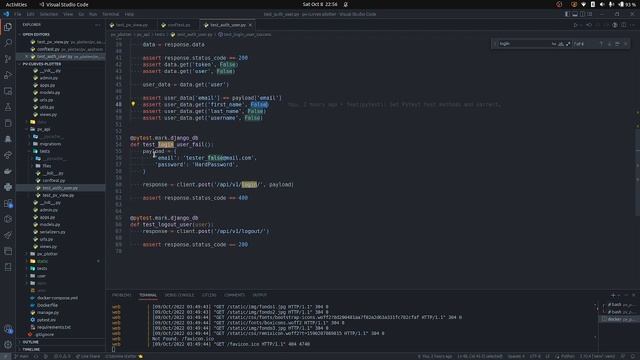The width and height of the screenshot is (640, 360).
Task: Open Remote Explorer view in activity bar
Action: (x=8, y=91)
